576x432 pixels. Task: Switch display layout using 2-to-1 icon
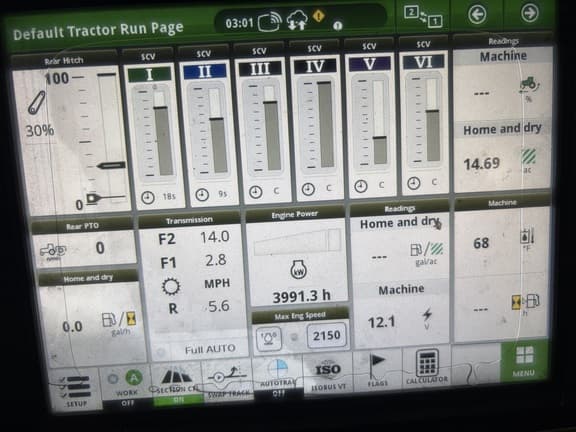tap(423, 17)
